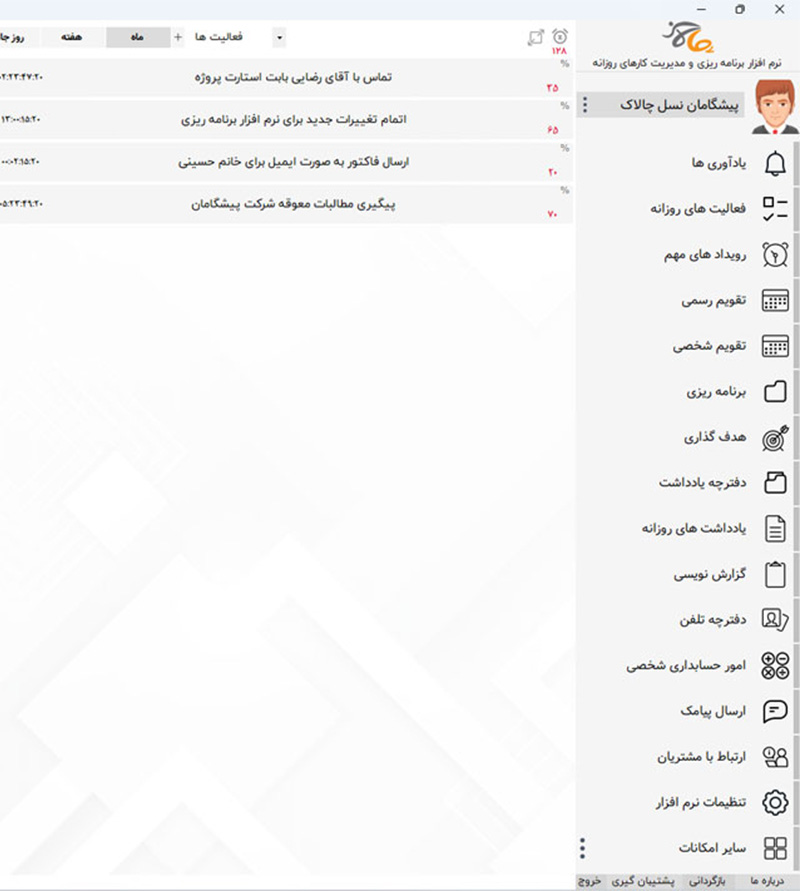Click the send SMS speech bubble icon

point(775,711)
